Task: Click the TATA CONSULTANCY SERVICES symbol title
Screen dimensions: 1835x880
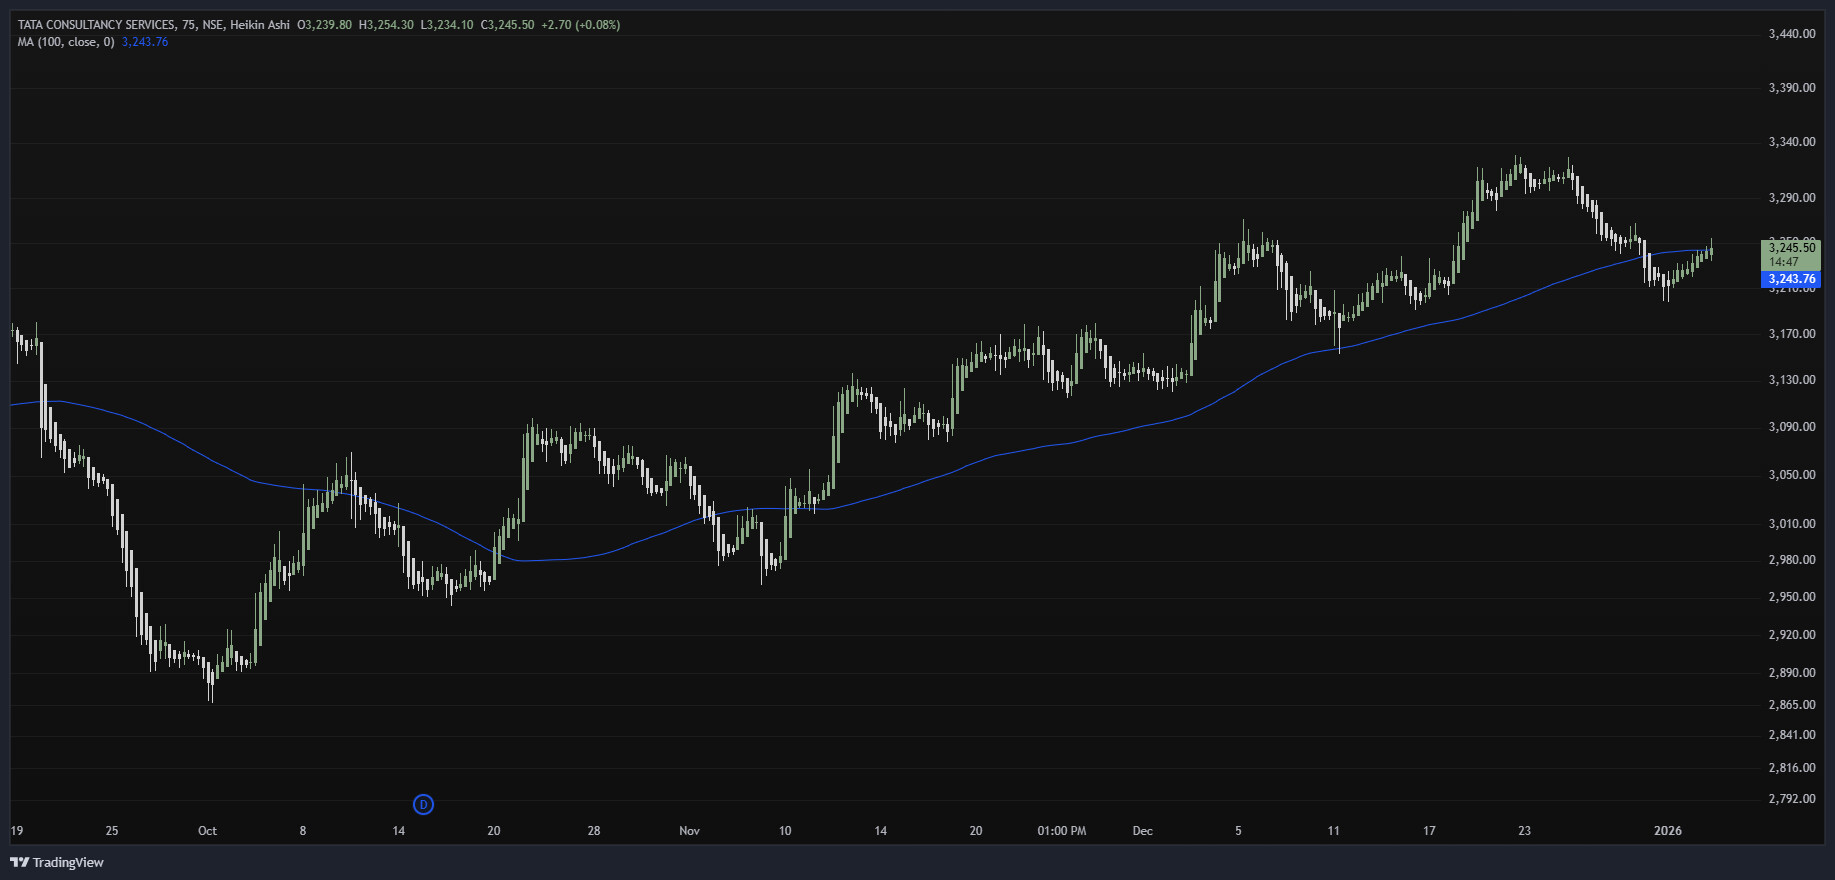Action: click(x=96, y=25)
